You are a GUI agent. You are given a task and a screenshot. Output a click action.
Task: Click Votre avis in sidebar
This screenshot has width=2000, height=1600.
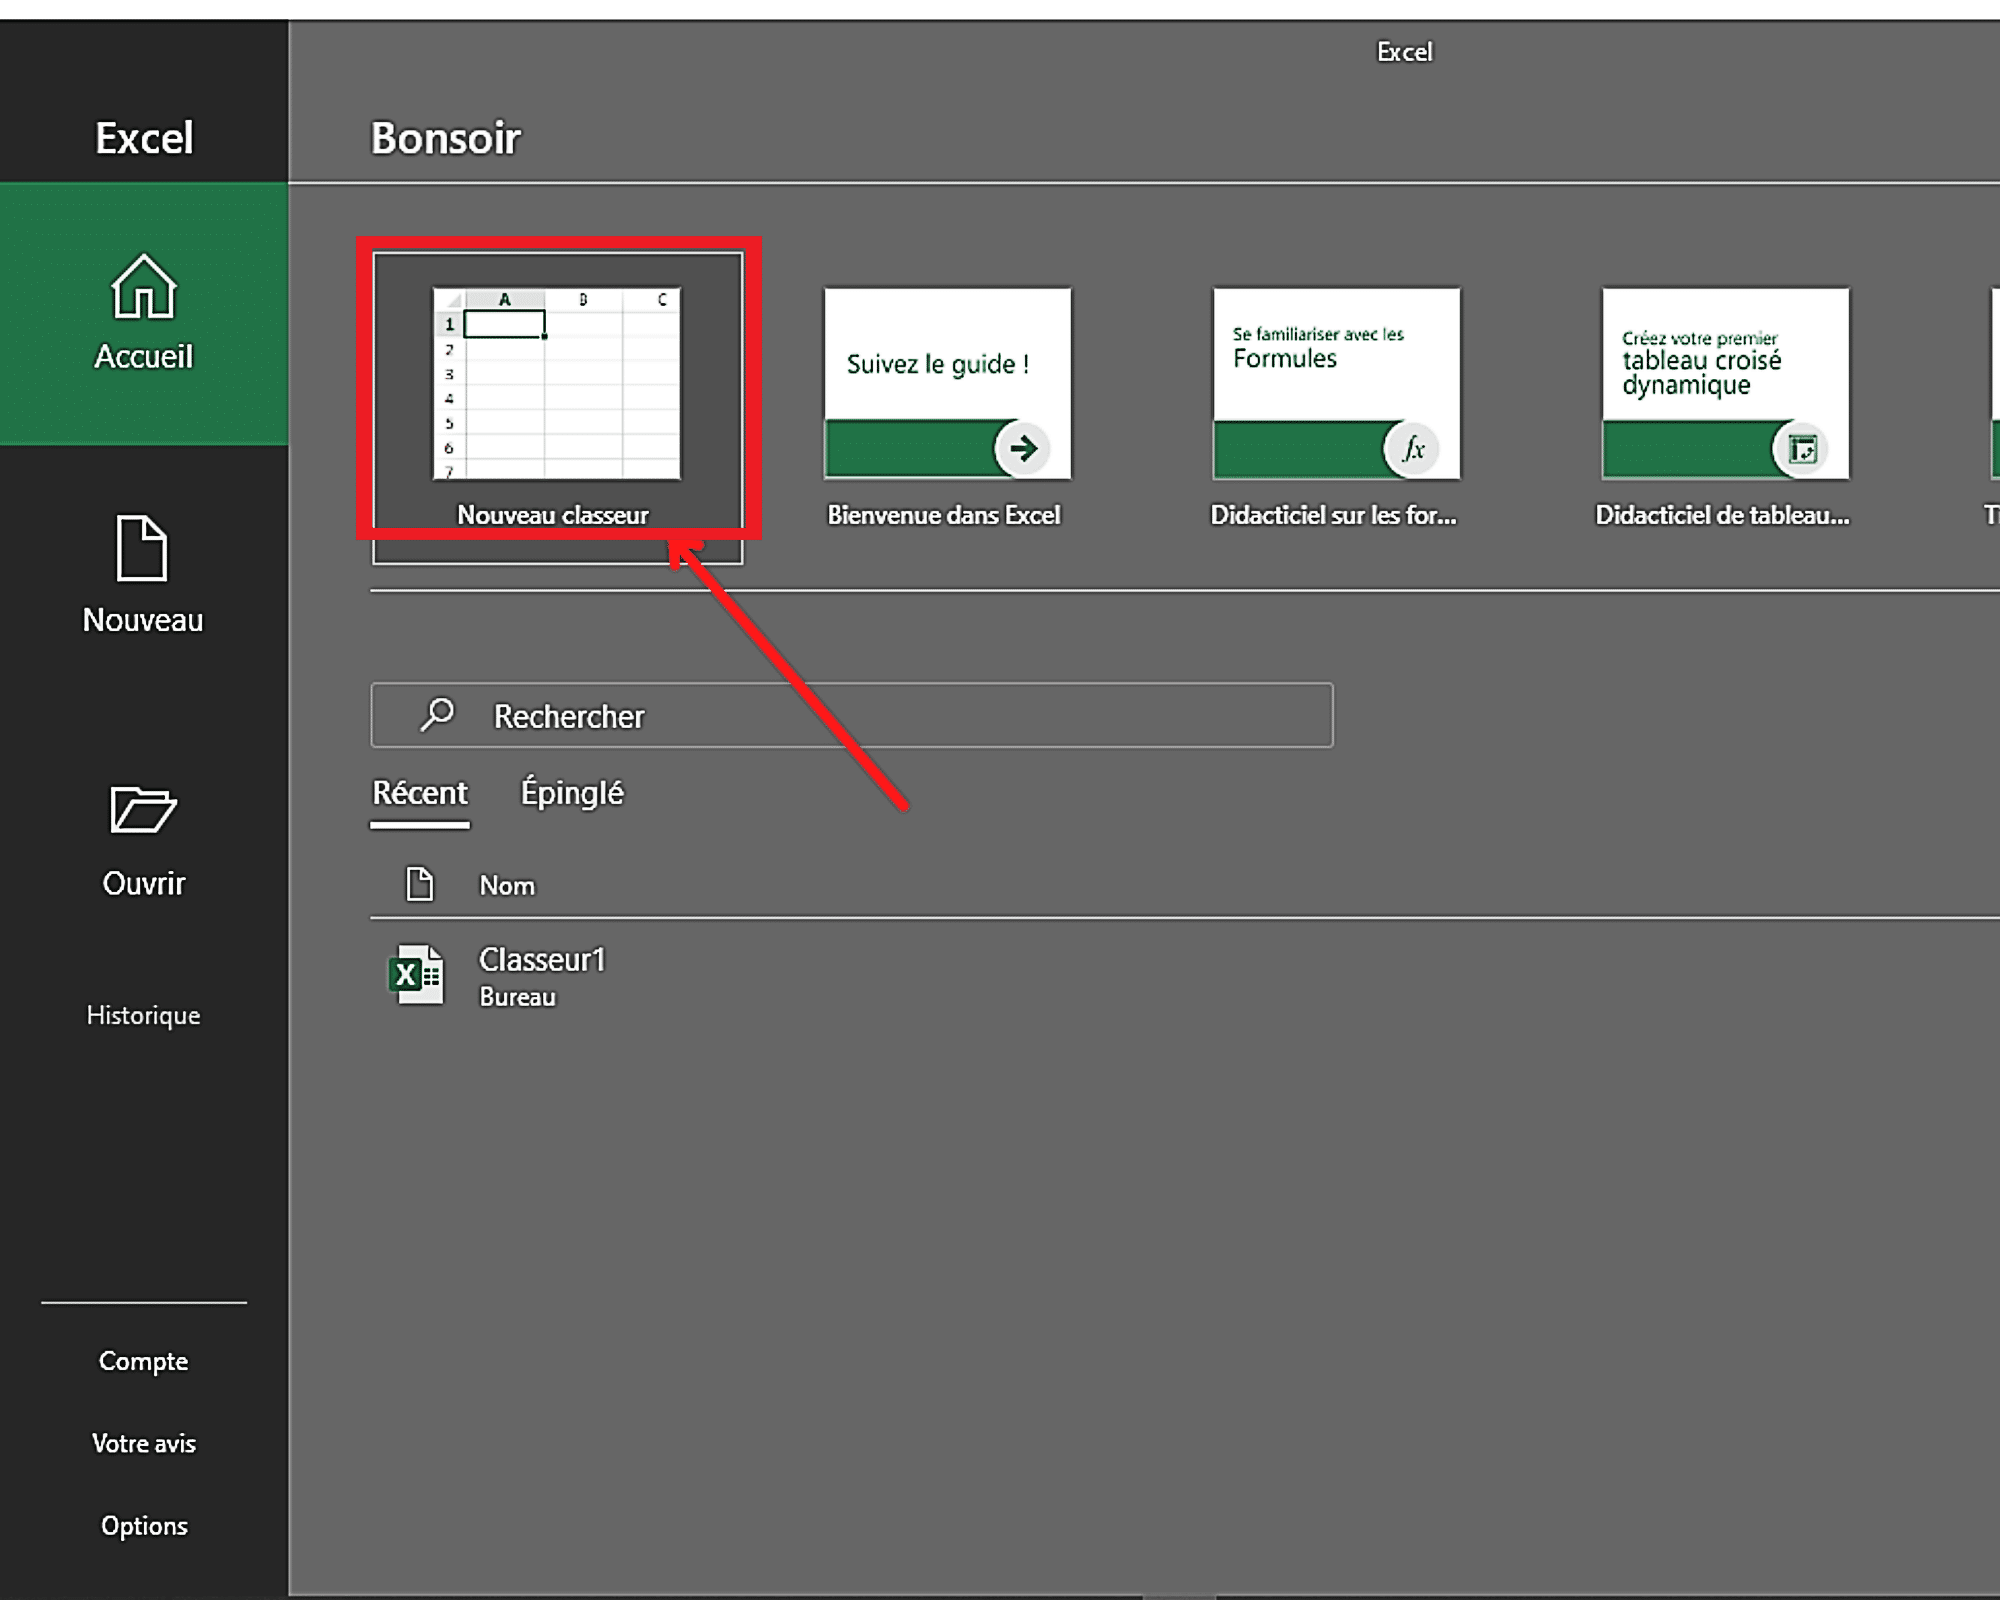pos(143,1443)
